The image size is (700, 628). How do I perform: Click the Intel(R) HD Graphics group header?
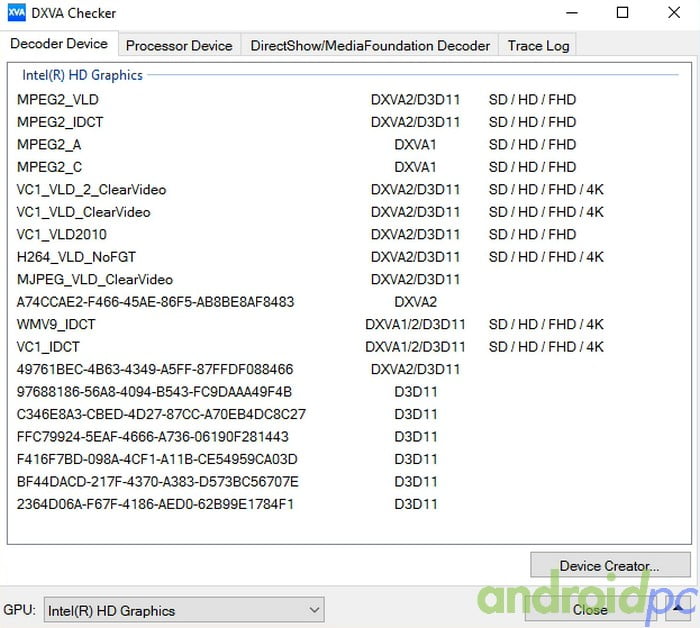coord(83,75)
